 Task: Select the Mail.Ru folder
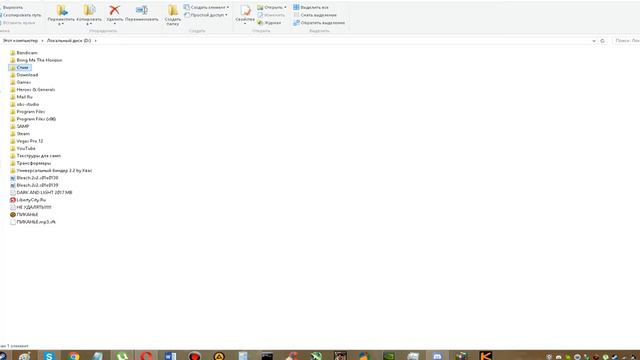pyautogui.click(x=21, y=97)
